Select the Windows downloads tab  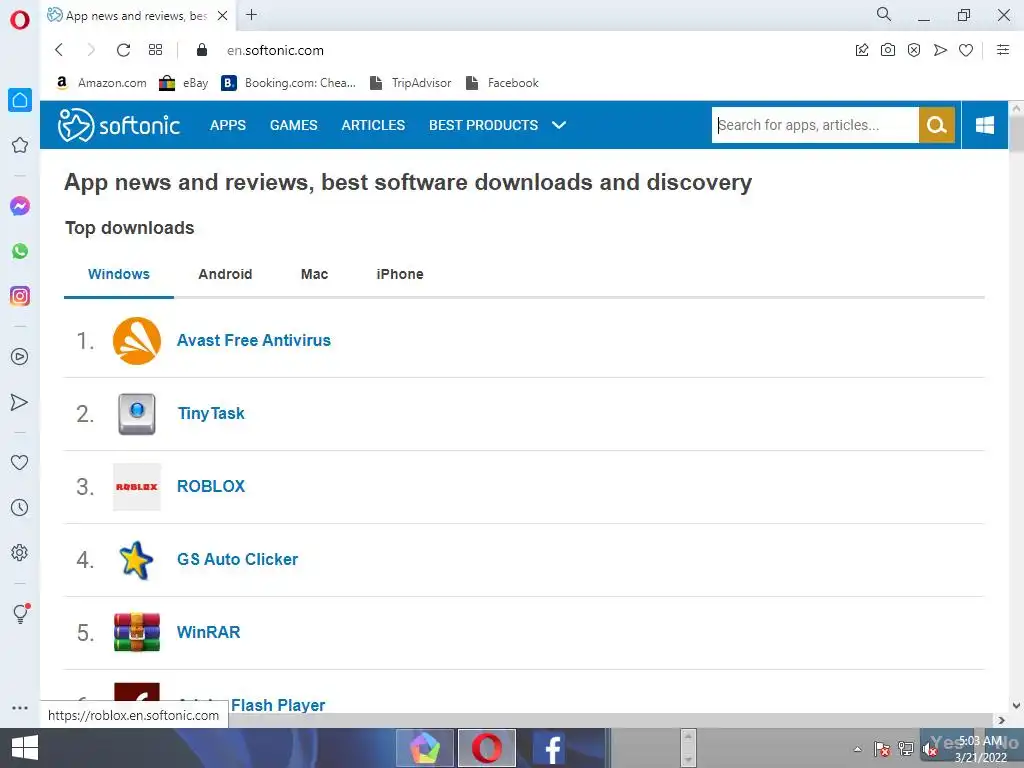pyautogui.click(x=119, y=274)
